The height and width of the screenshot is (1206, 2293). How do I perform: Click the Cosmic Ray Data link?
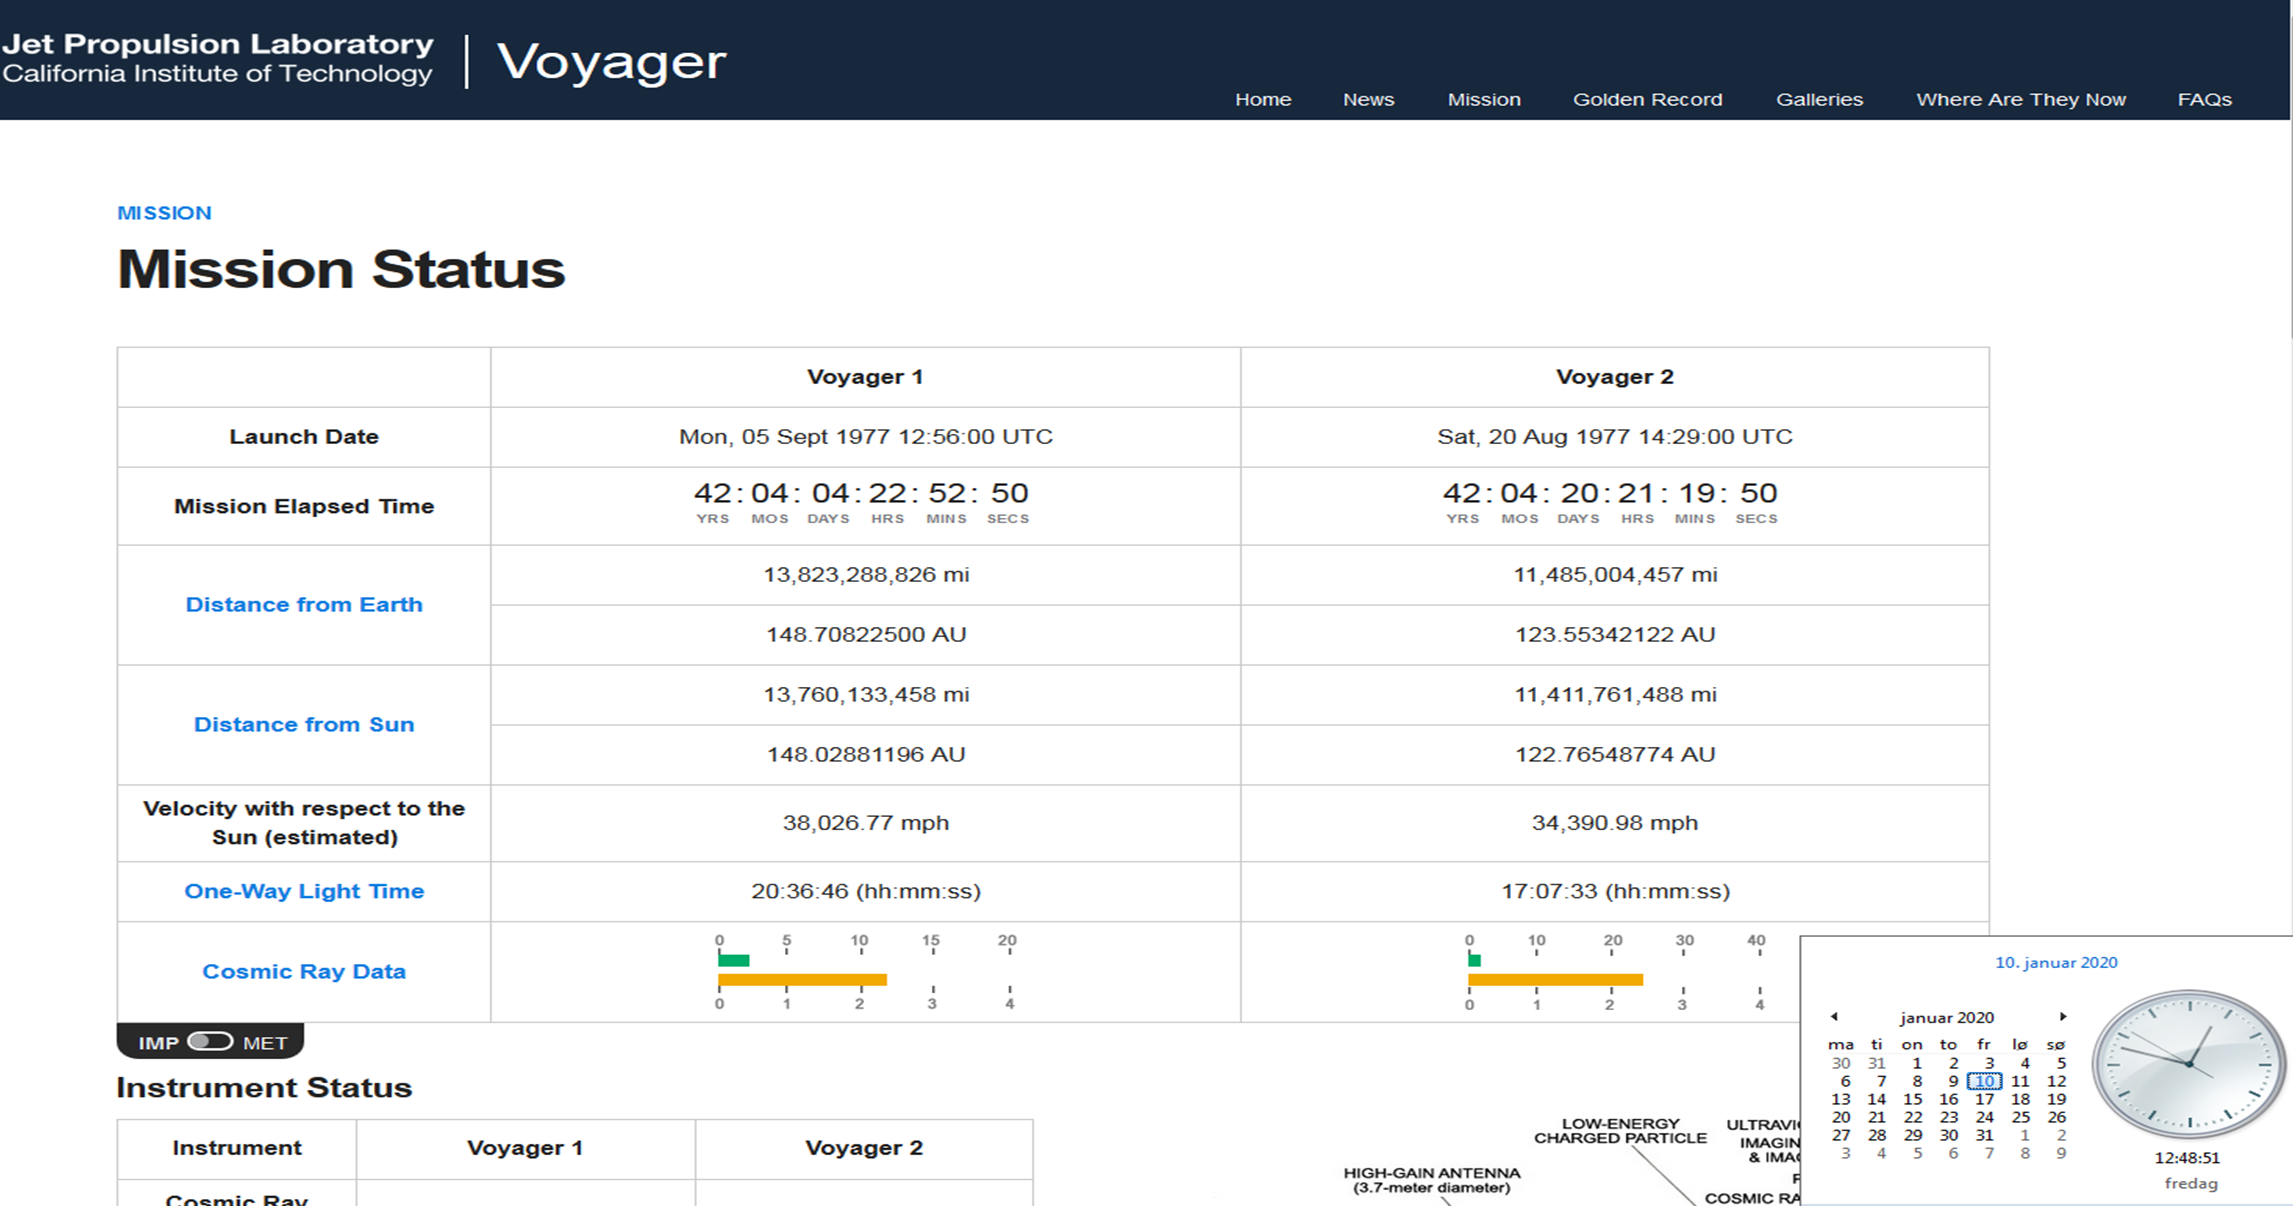(x=304, y=971)
